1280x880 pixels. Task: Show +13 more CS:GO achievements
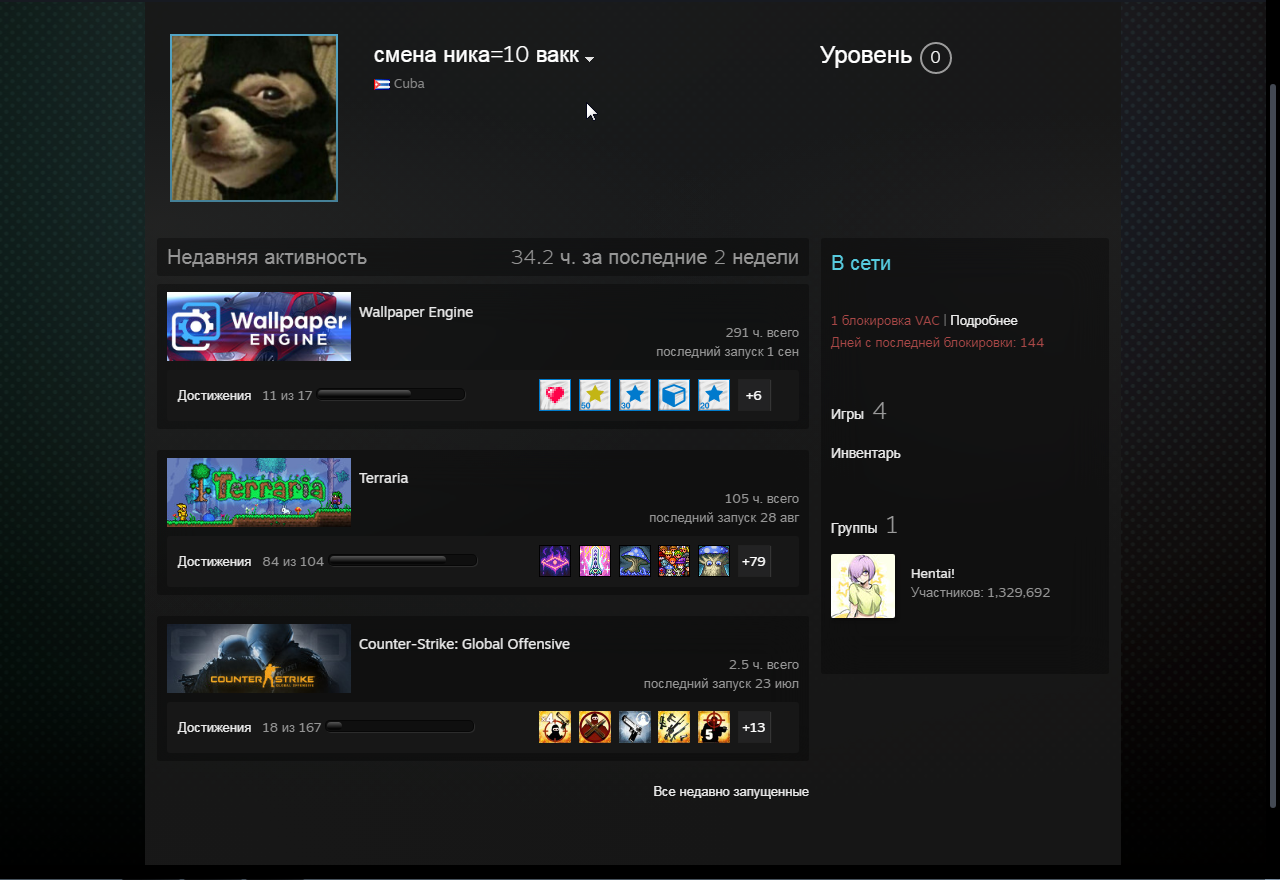[x=754, y=727]
